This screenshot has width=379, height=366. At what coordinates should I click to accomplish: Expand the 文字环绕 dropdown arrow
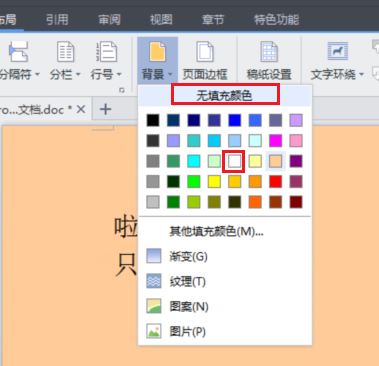362,74
